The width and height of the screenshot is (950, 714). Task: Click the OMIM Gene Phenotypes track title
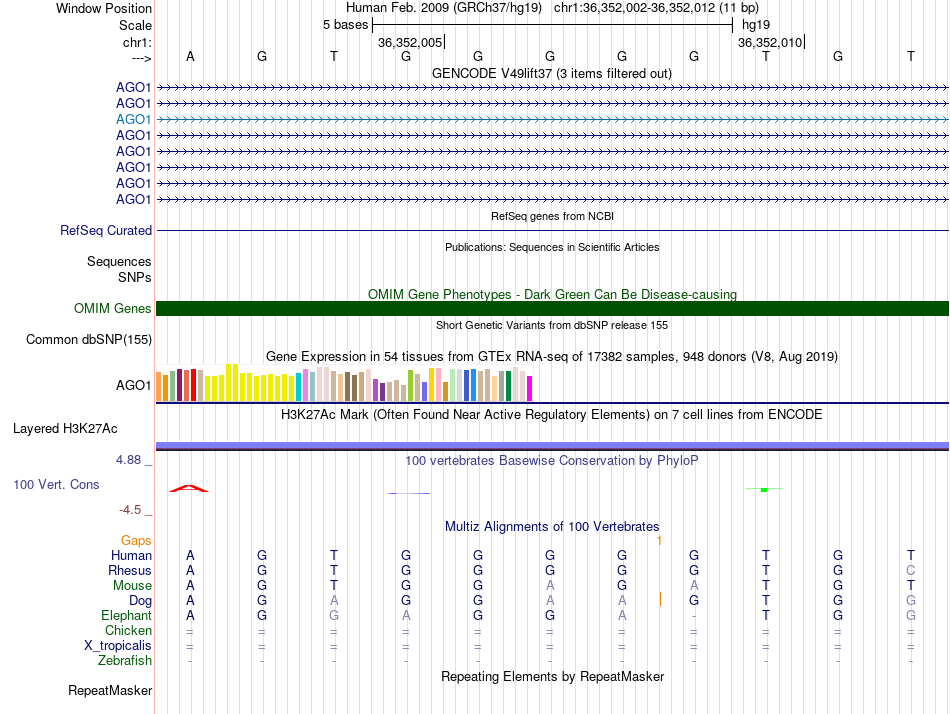point(552,295)
